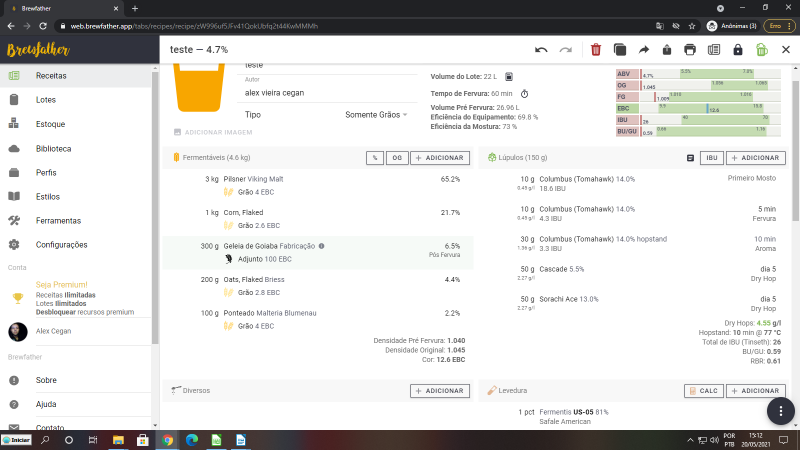
Task: Duplicate the recipe via copy icon
Action: [x=619, y=50]
